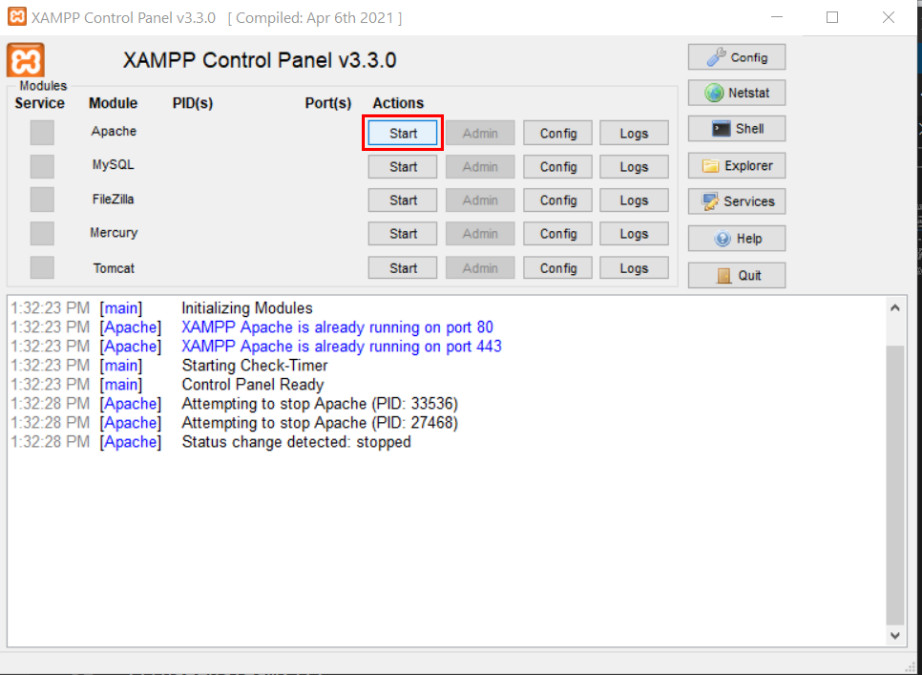
Task: Toggle the Tomcat service checkbox
Action: pos(42,268)
